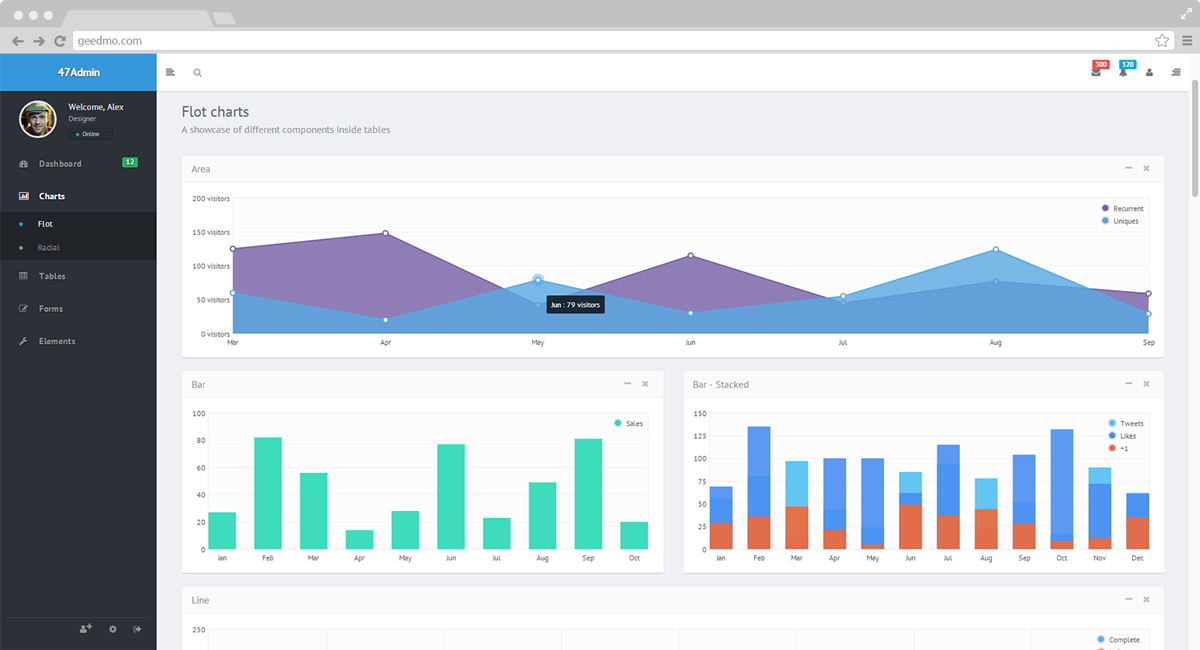Select Tables in the sidebar menu

click(x=52, y=275)
